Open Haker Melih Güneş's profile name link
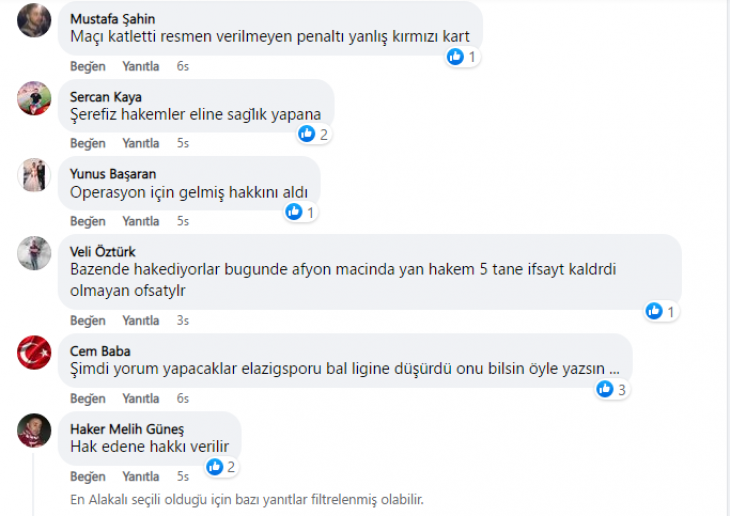The width and height of the screenshot is (730, 516). (120, 429)
